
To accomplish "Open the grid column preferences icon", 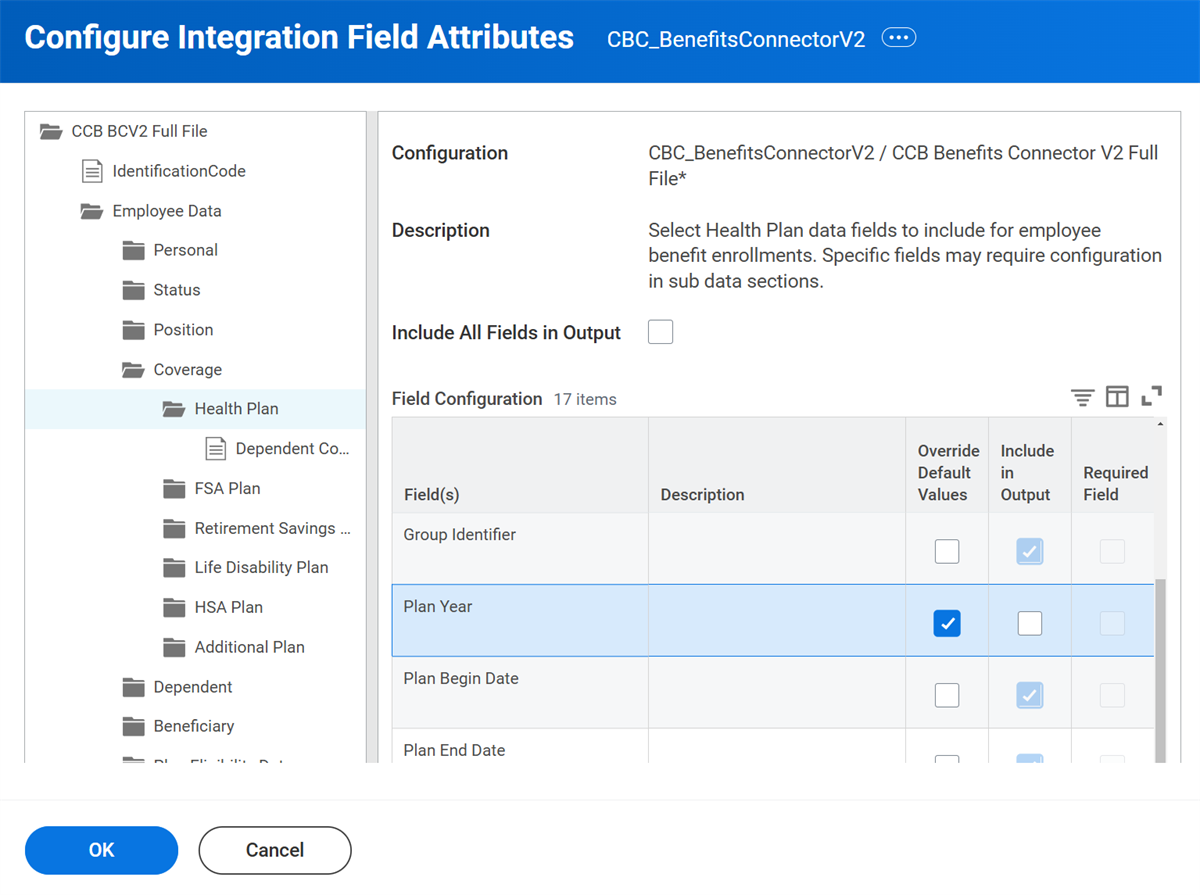I will pyautogui.click(x=1117, y=397).
